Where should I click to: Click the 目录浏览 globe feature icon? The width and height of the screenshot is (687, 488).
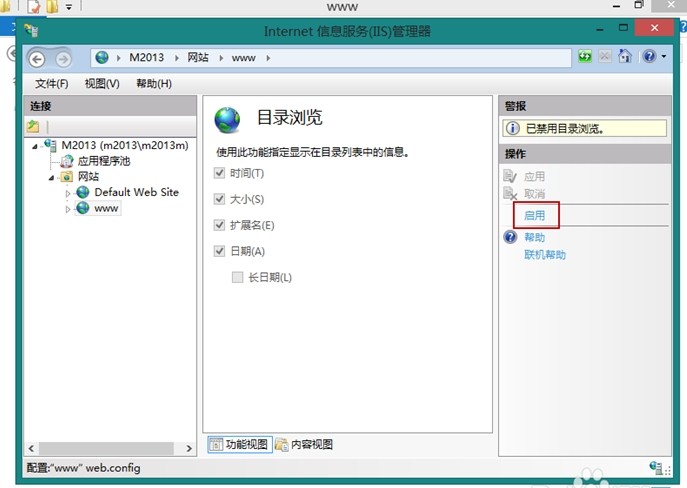click(x=227, y=120)
